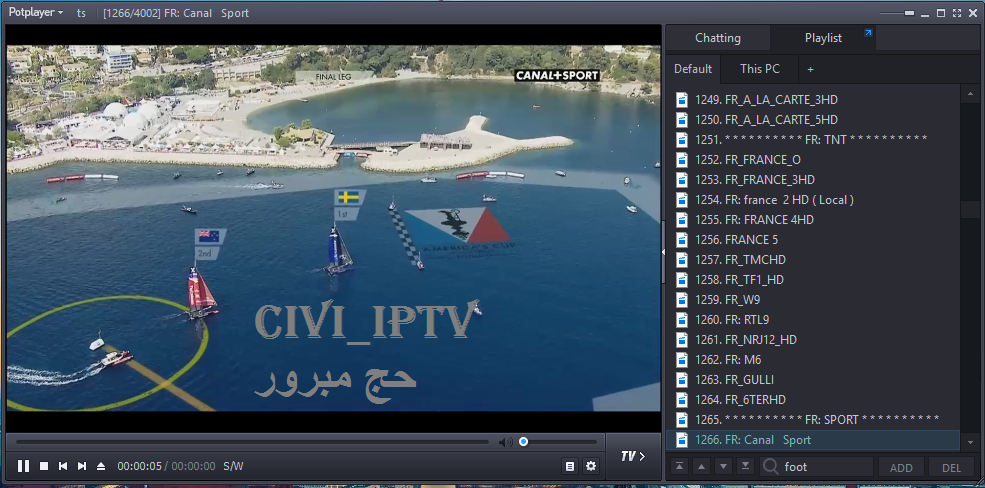Screen dimensions: 985x488
Task: Toggle fullscreen mode from title bar
Action: click(957, 12)
